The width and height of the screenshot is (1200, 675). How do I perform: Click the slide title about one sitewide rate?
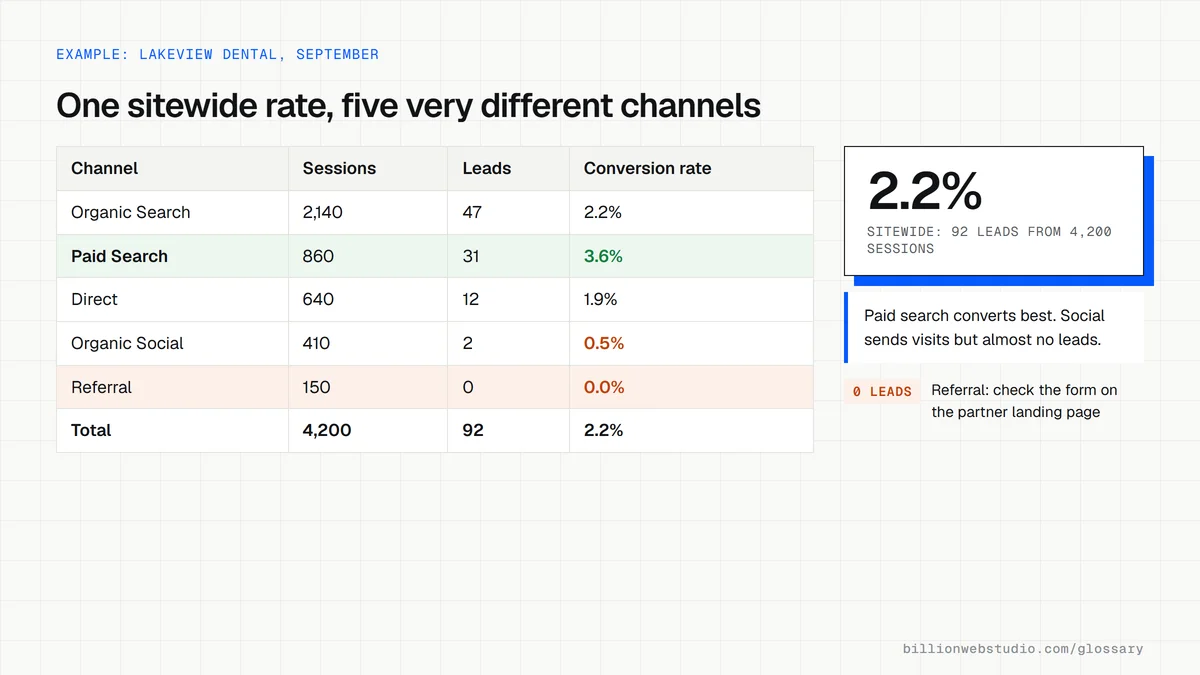(408, 105)
